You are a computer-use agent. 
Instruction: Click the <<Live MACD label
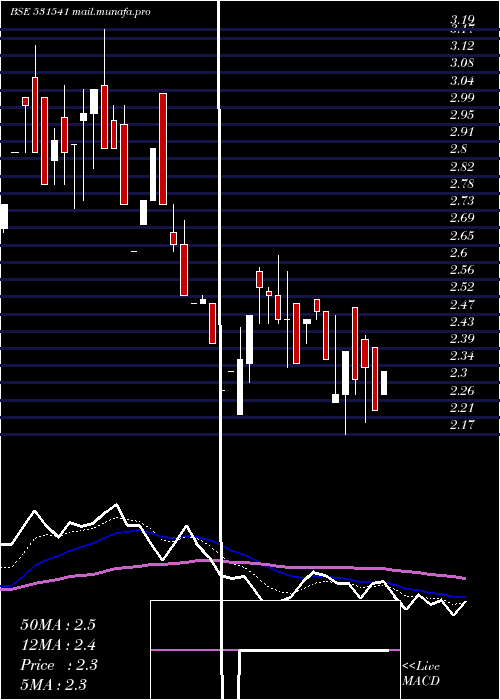pyautogui.click(x=421, y=673)
